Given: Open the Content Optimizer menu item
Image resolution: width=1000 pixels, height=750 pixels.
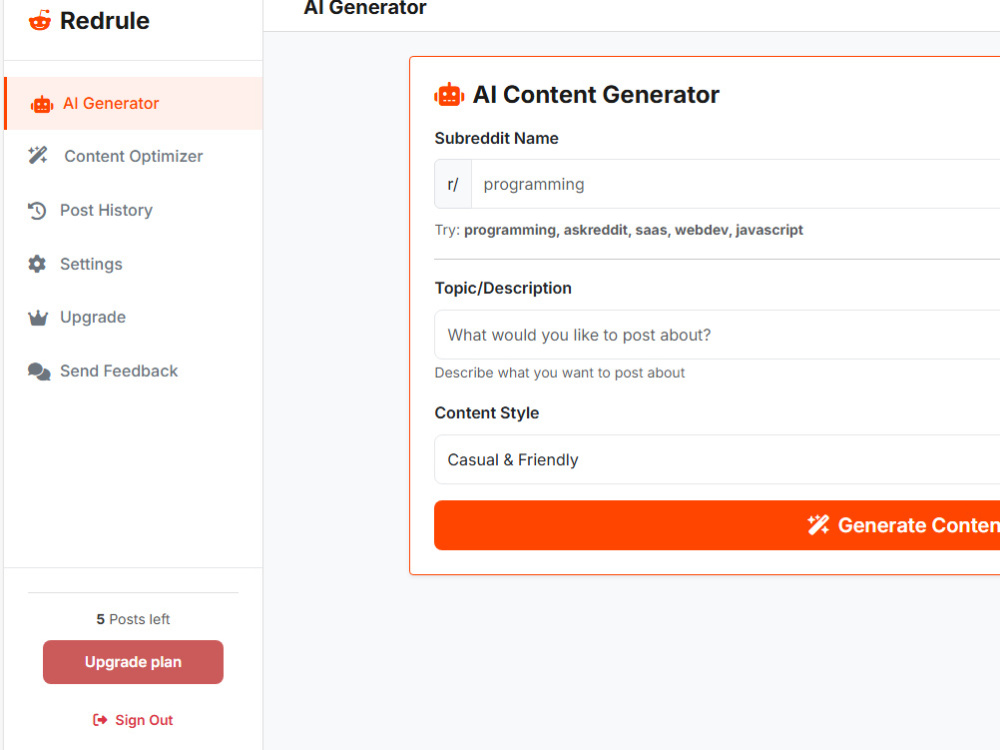Looking at the screenshot, I should pyautogui.click(x=133, y=156).
